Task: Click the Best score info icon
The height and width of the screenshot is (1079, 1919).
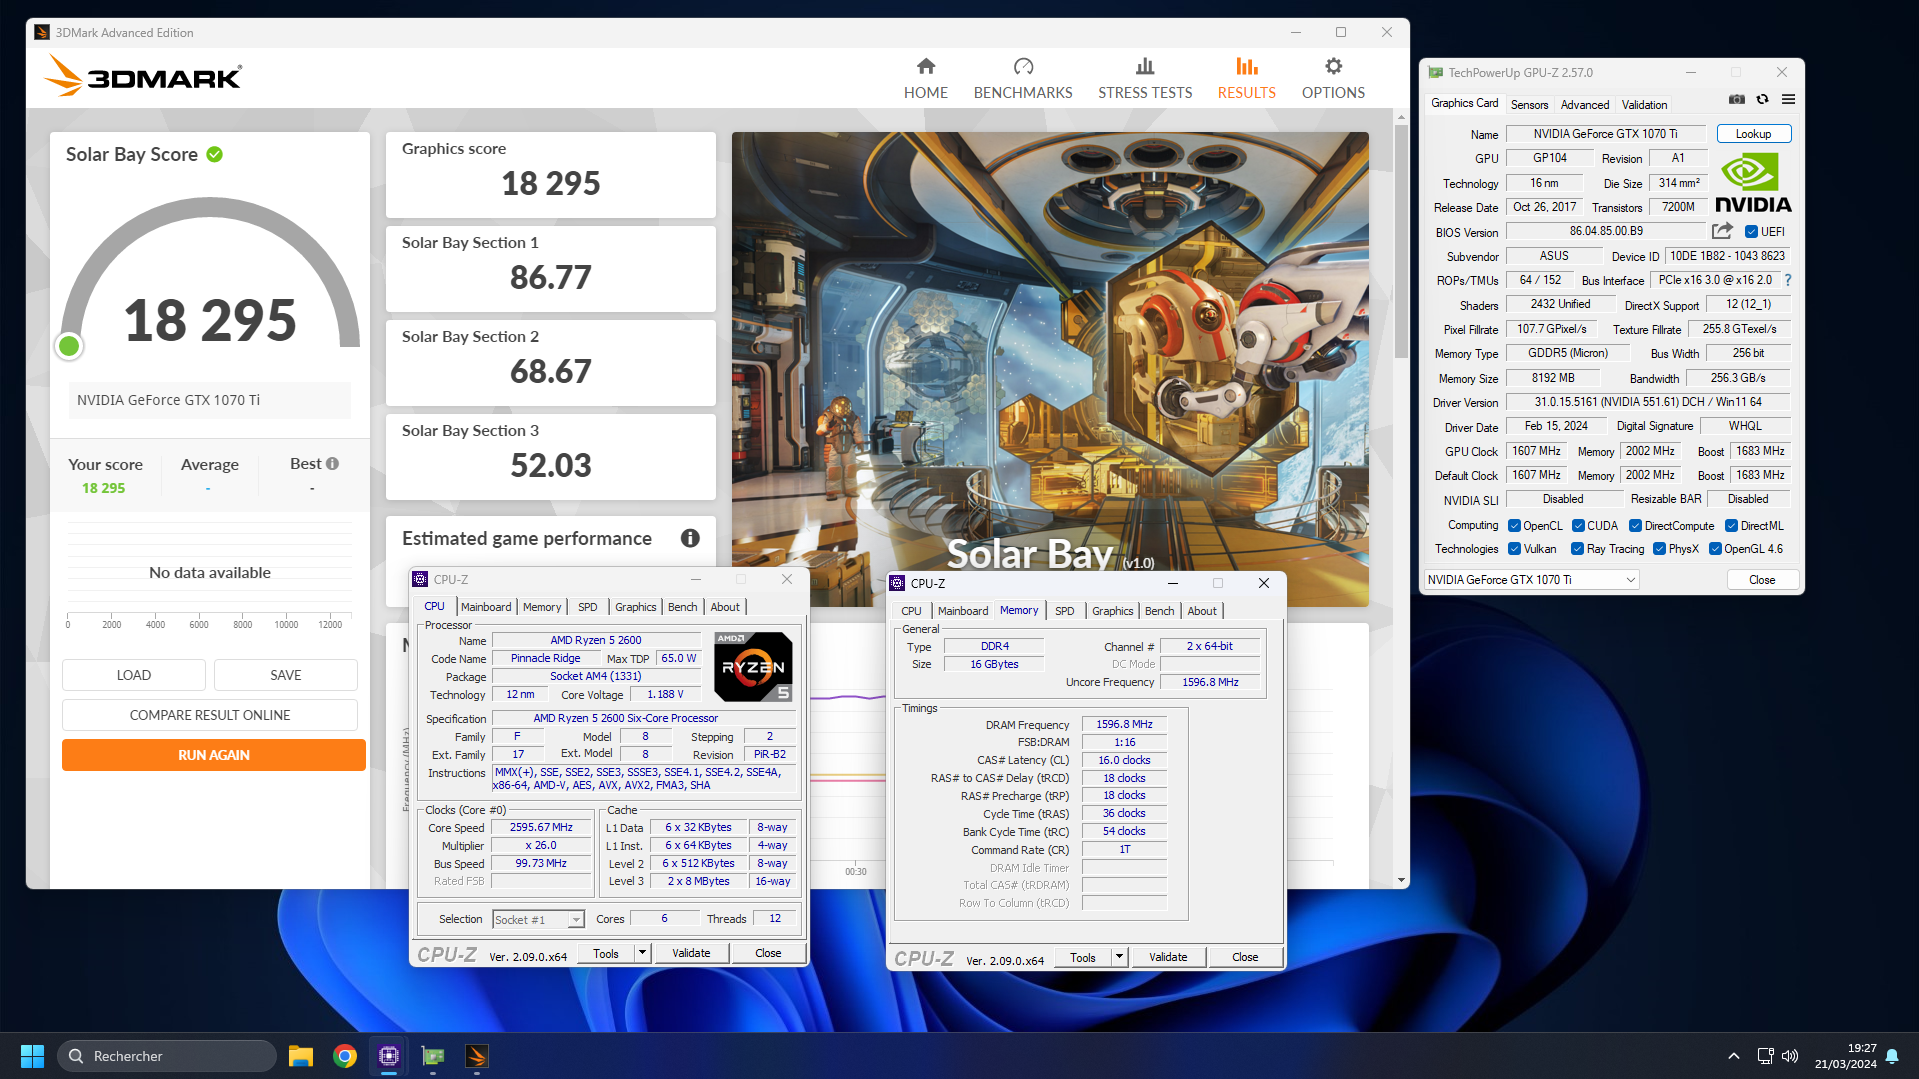Action: [x=333, y=464]
